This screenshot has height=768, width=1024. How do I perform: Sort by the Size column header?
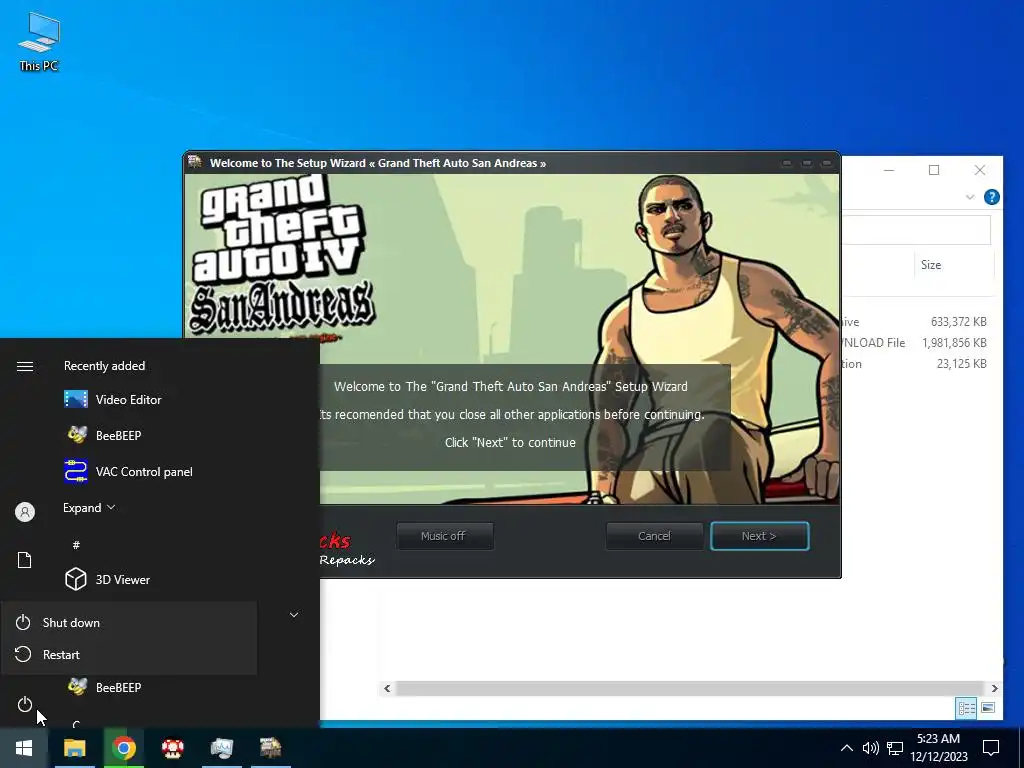pos(931,264)
